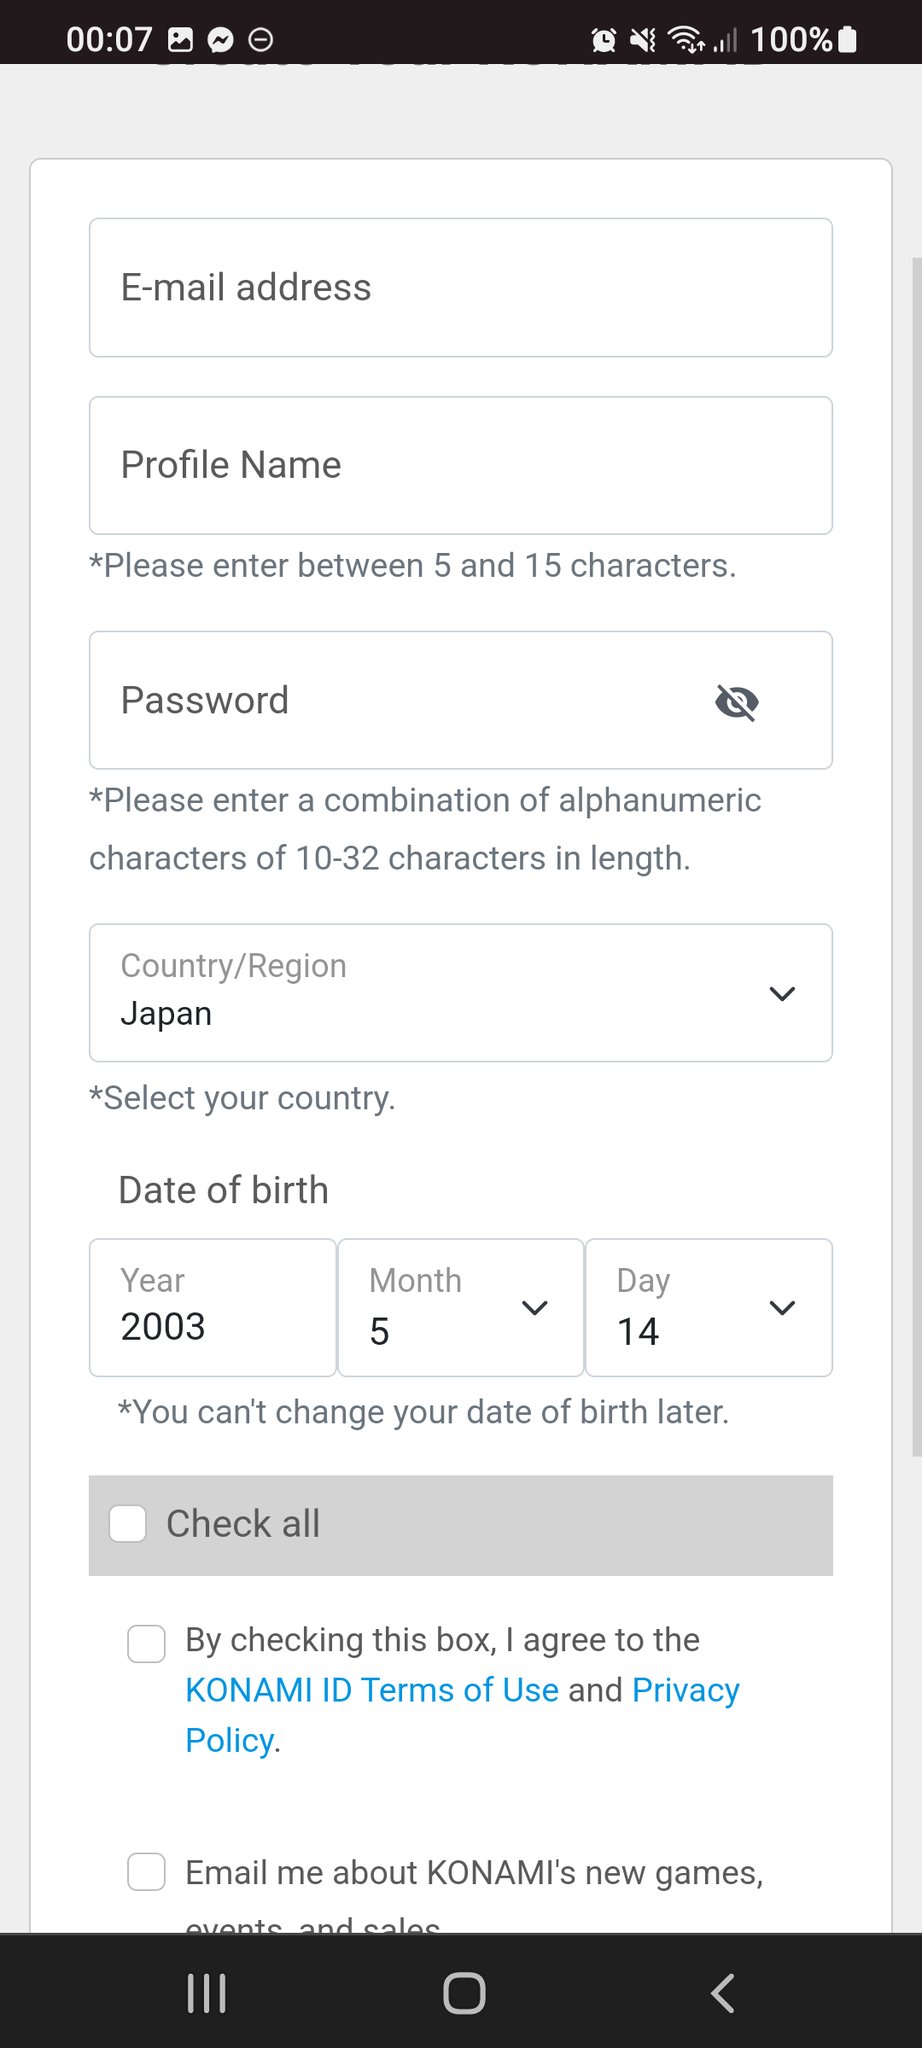Viewport: 922px width, 2048px height.
Task: Enable the Check all checkbox
Action: click(x=128, y=1524)
